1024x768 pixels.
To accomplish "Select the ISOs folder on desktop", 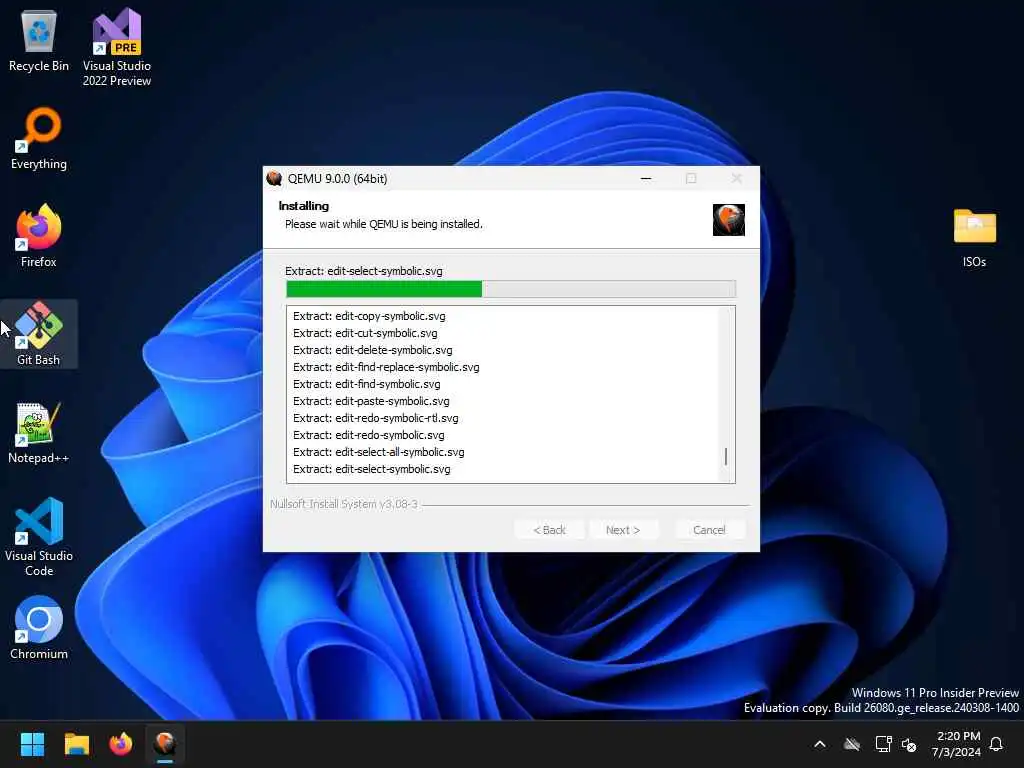I will pyautogui.click(x=974, y=237).
